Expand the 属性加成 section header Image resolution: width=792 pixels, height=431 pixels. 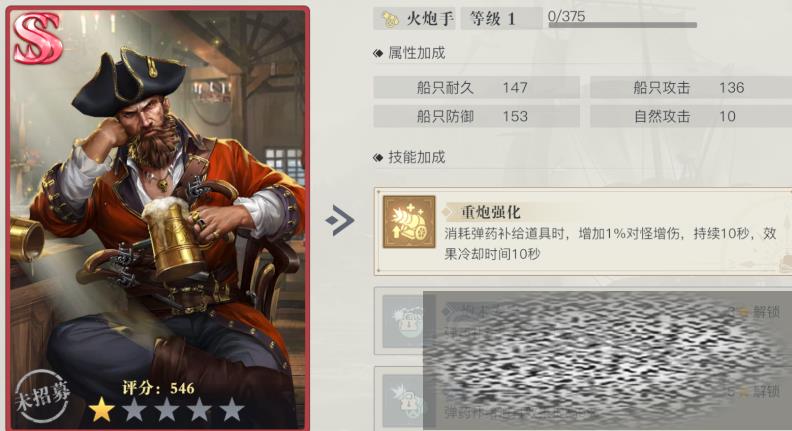coord(409,53)
